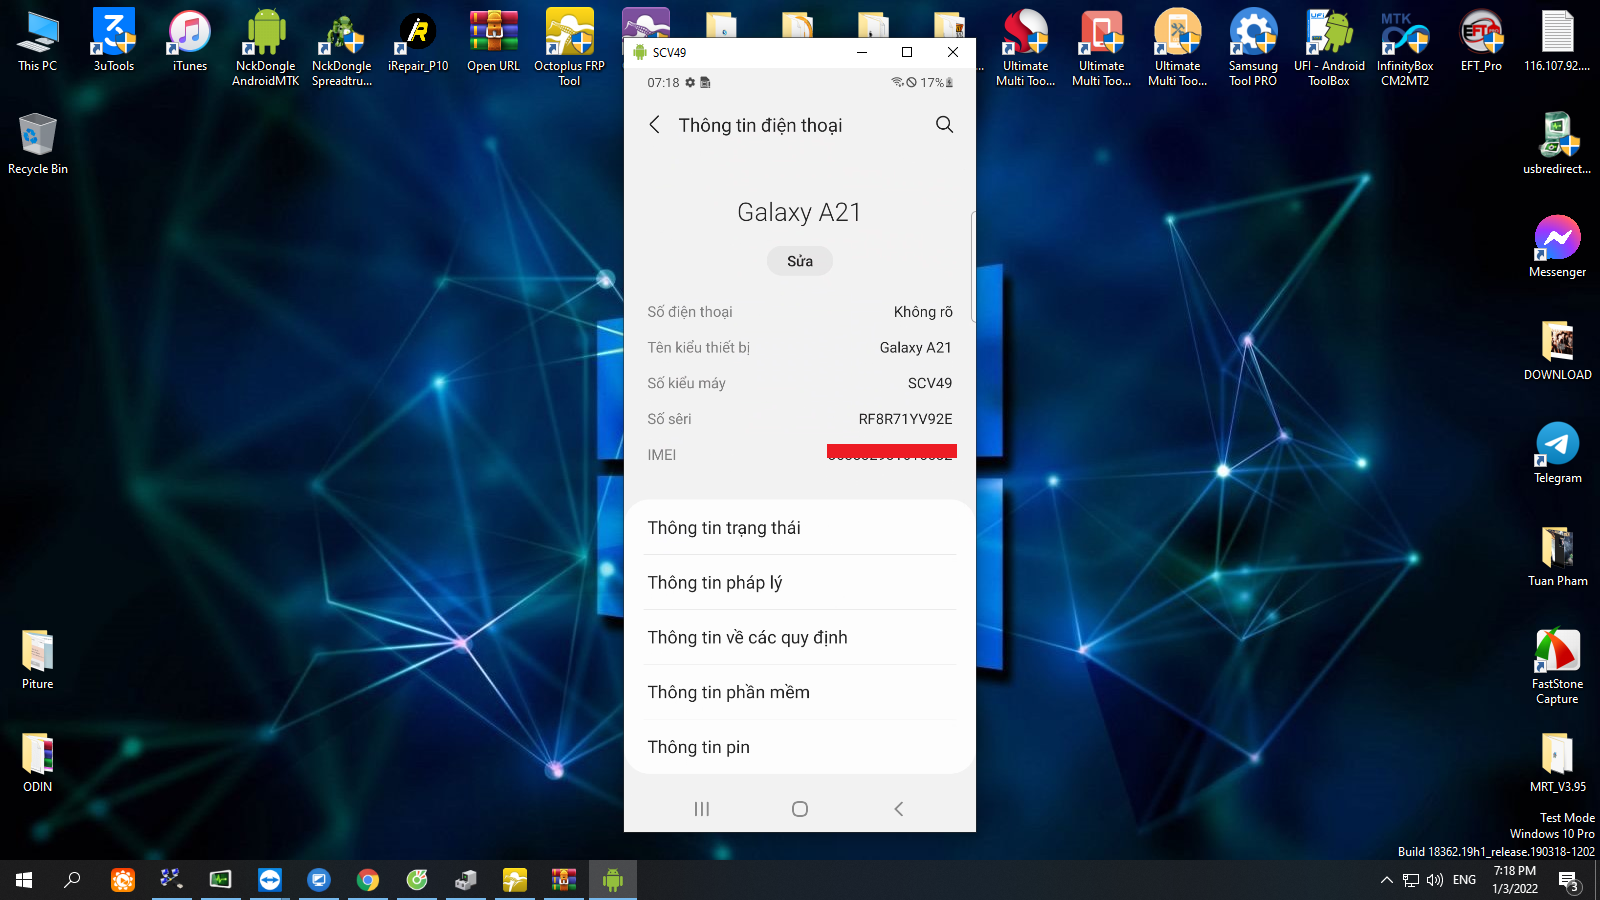Launch Octoplus FRP Tool
Viewport: 1600px width, 900px height.
[x=570, y=47]
